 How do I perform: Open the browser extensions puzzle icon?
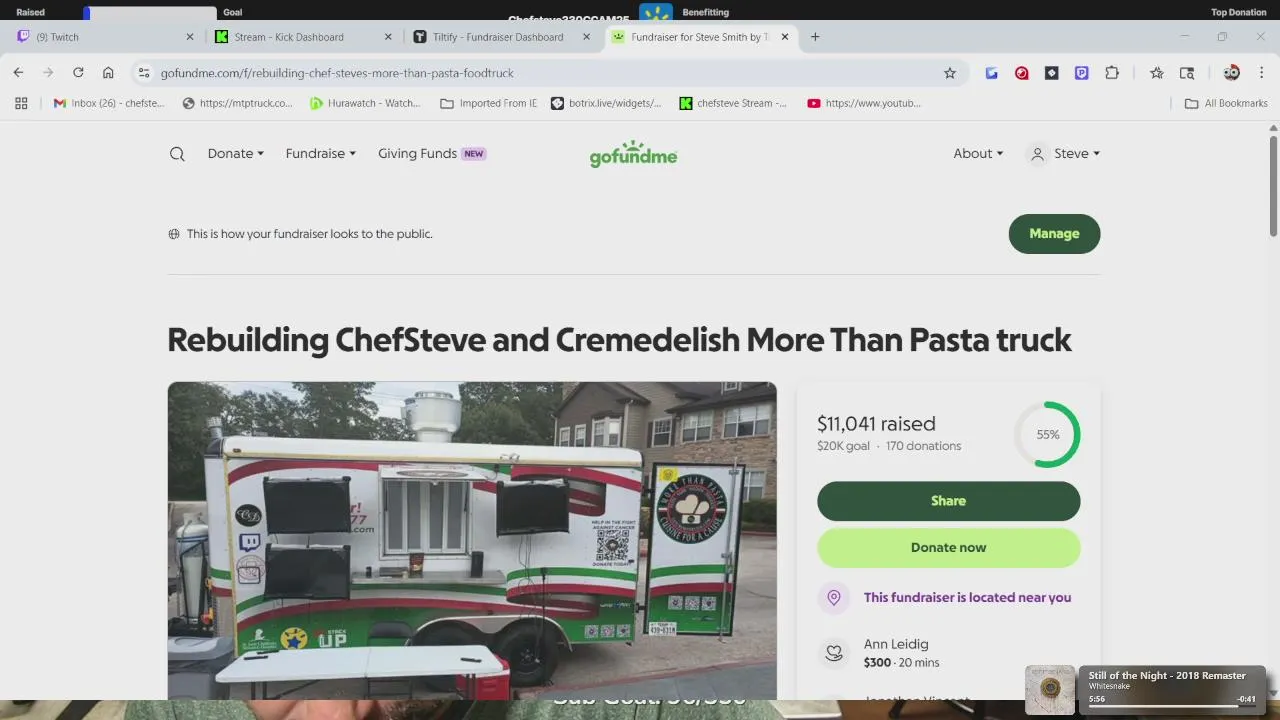click(x=1112, y=73)
